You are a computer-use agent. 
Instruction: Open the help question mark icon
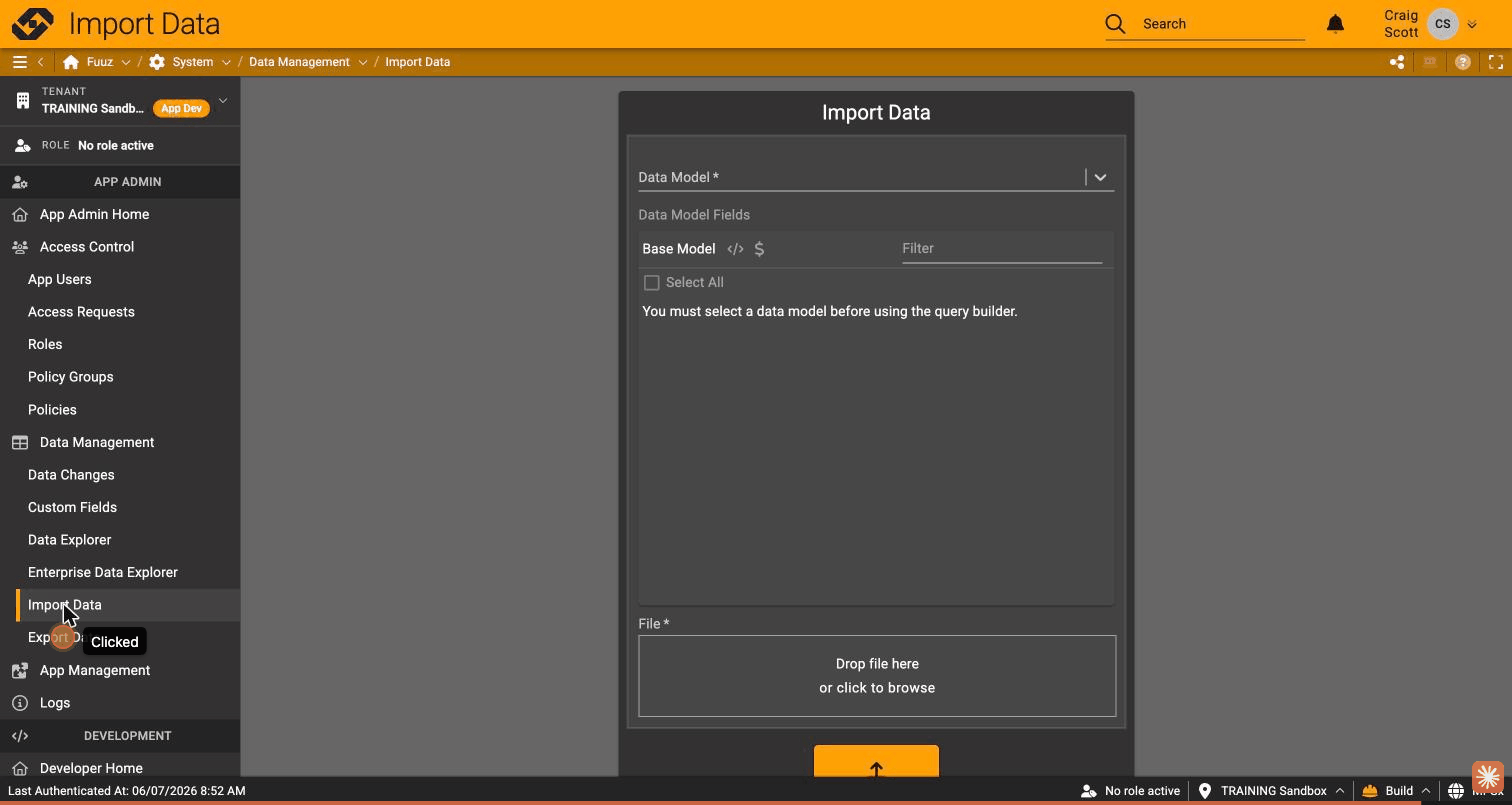tap(1463, 62)
